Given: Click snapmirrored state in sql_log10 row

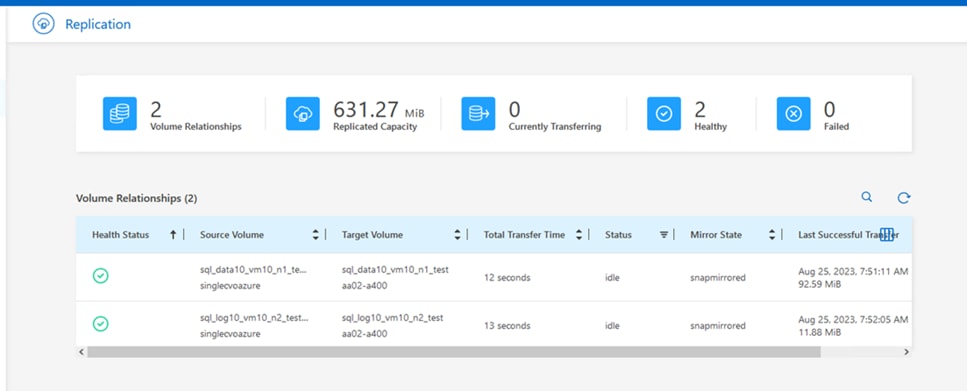Looking at the screenshot, I should pyautogui.click(x=718, y=326).
